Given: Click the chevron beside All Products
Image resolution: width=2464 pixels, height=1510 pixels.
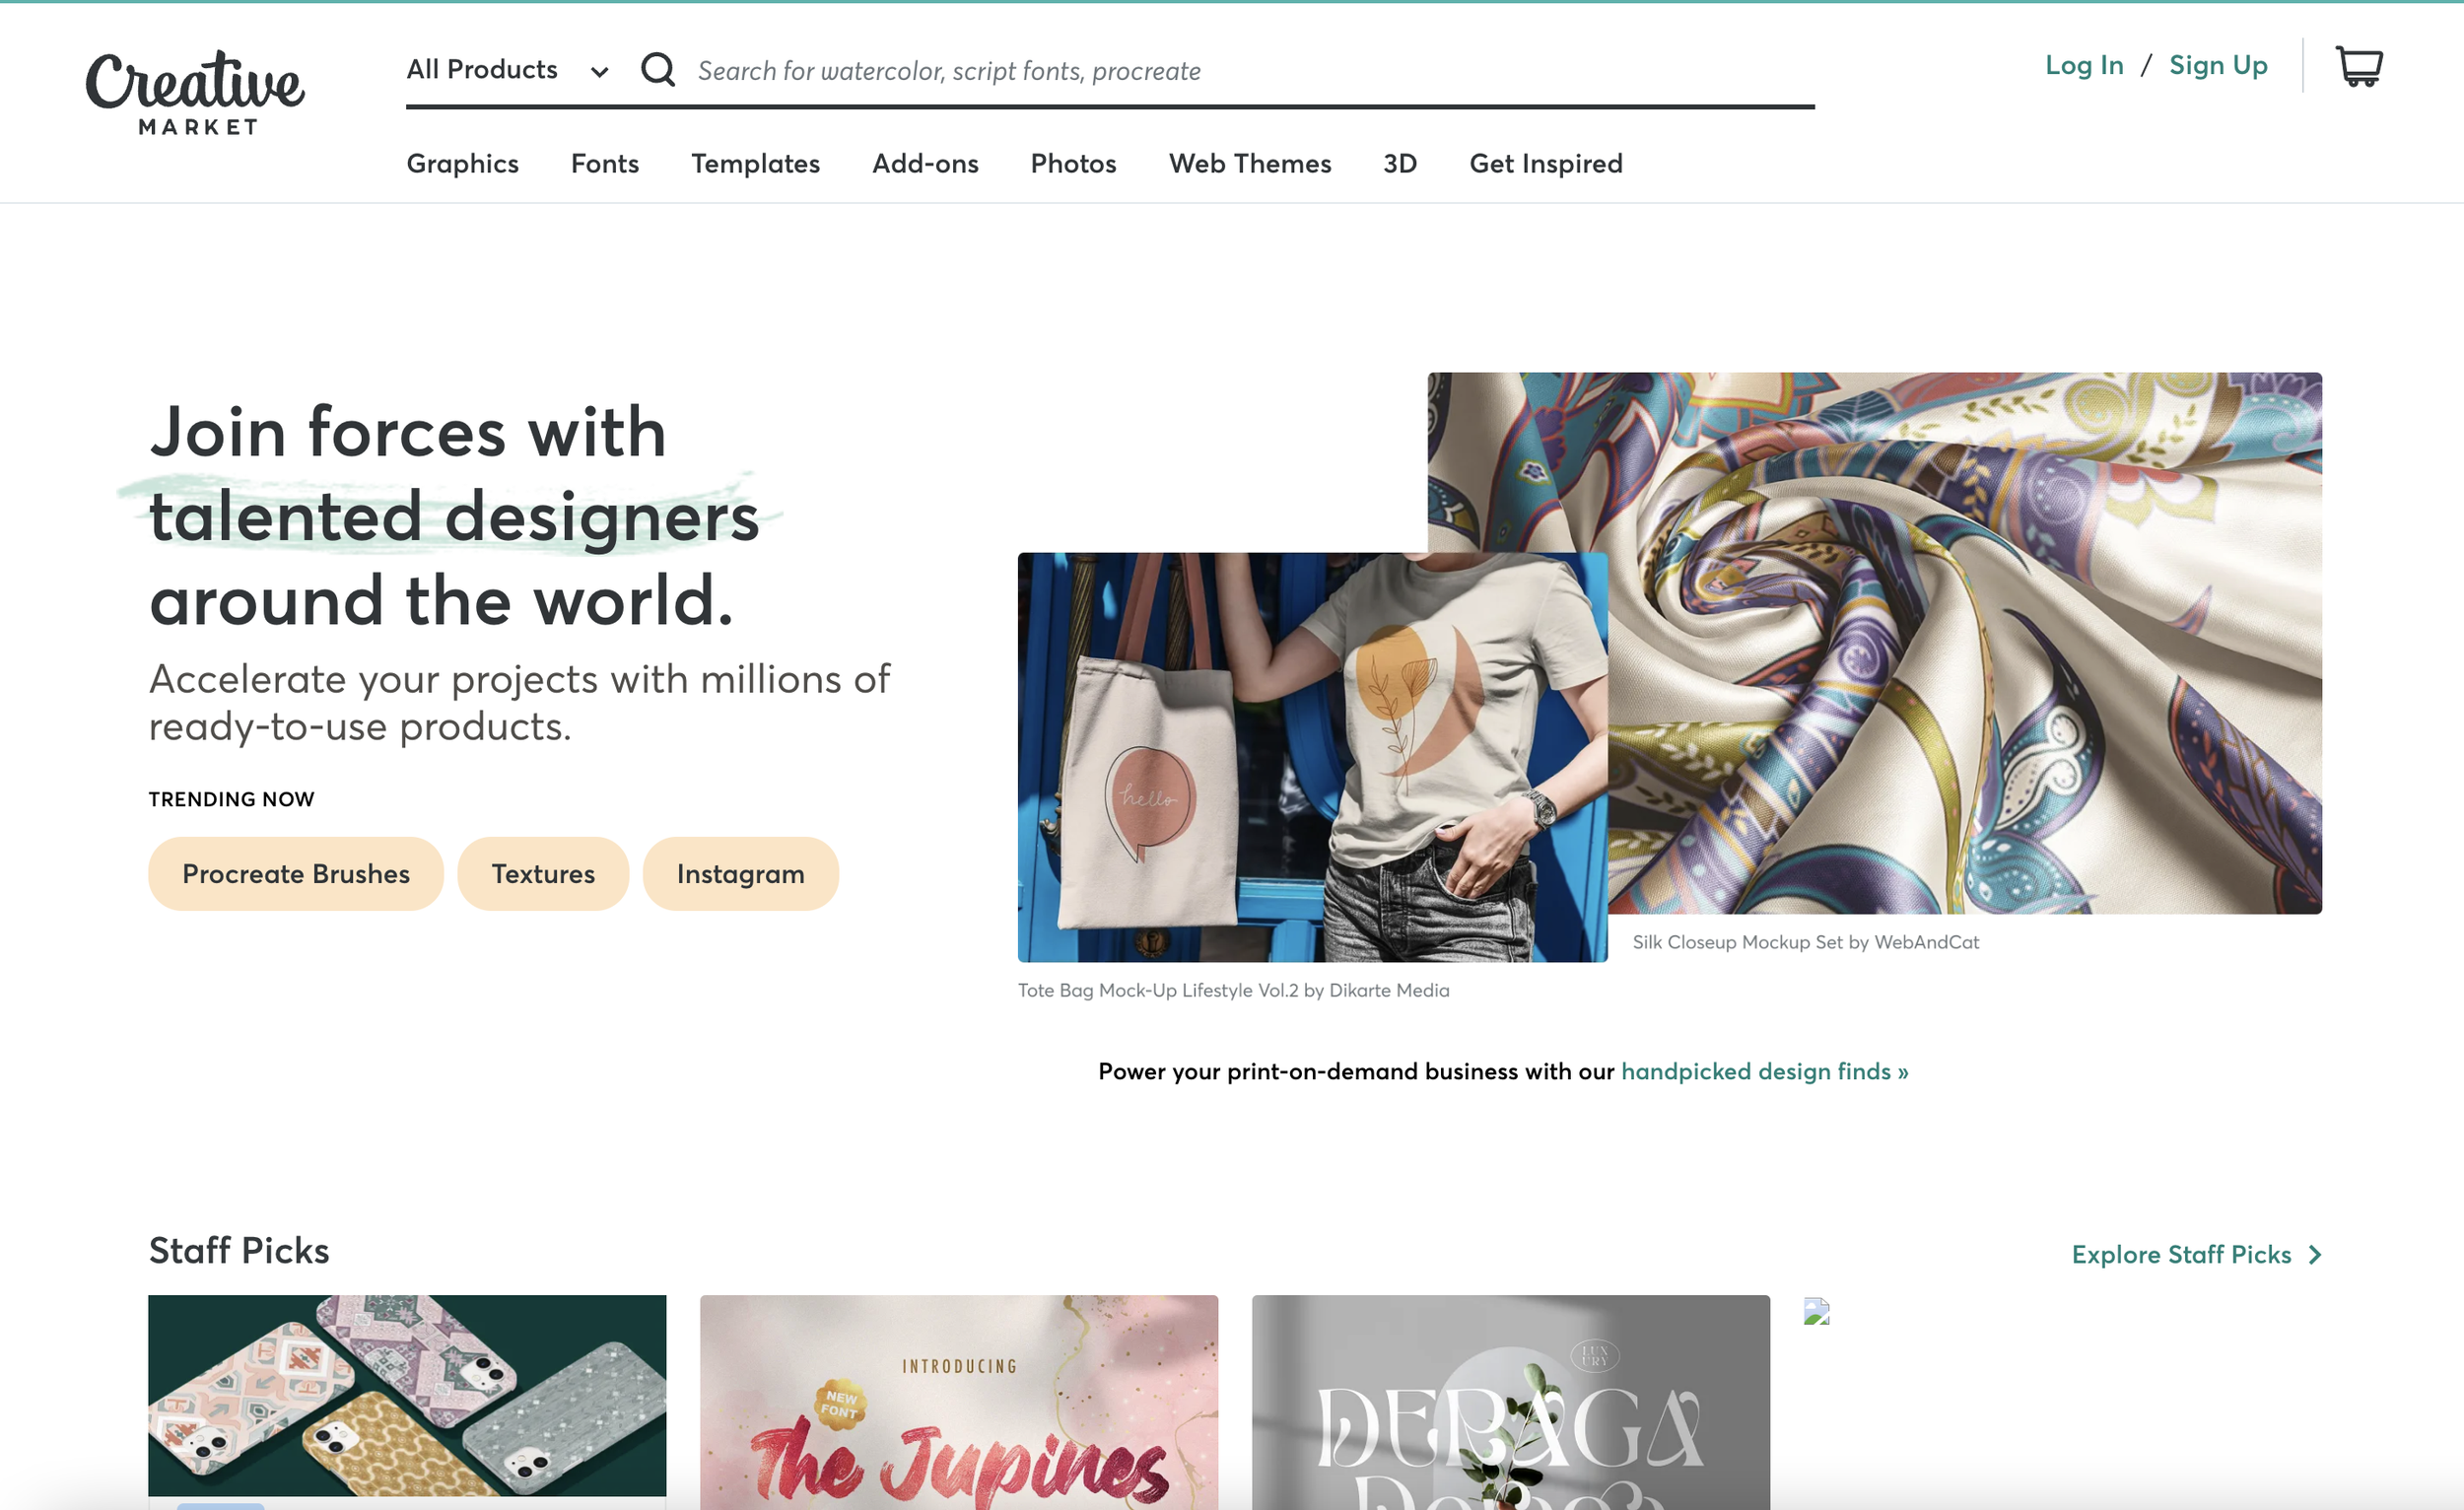Looking at the screenshot, I should pyautogui.click(x=599, y=71).
